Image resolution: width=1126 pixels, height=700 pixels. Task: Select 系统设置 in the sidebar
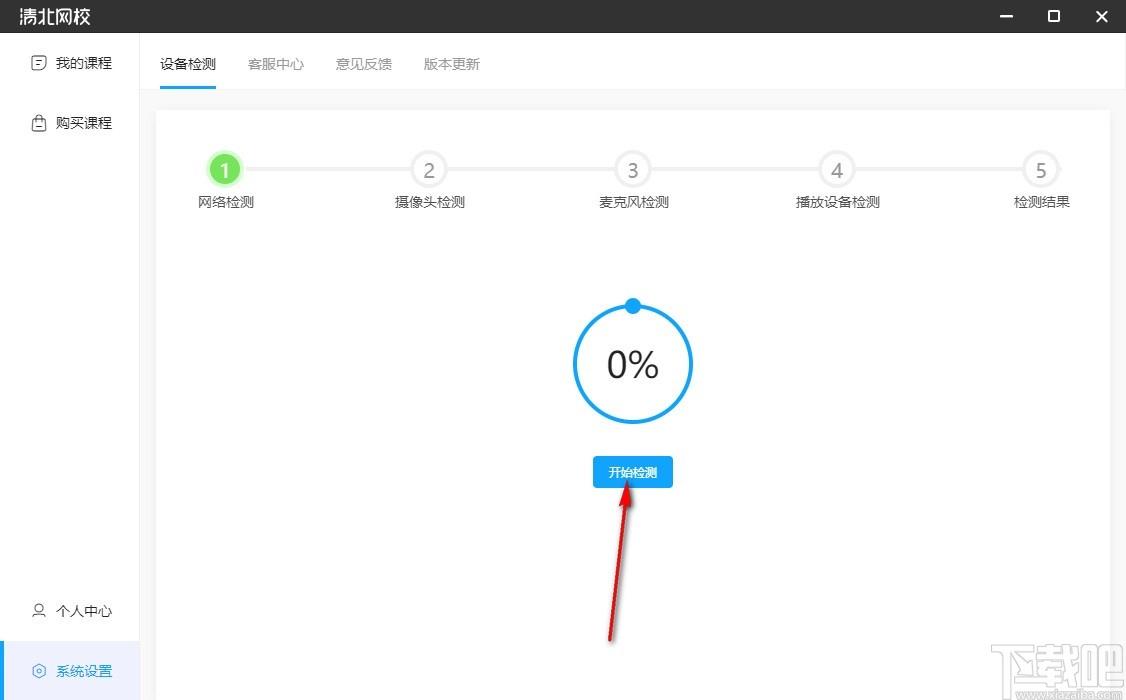tap(70, 671)
